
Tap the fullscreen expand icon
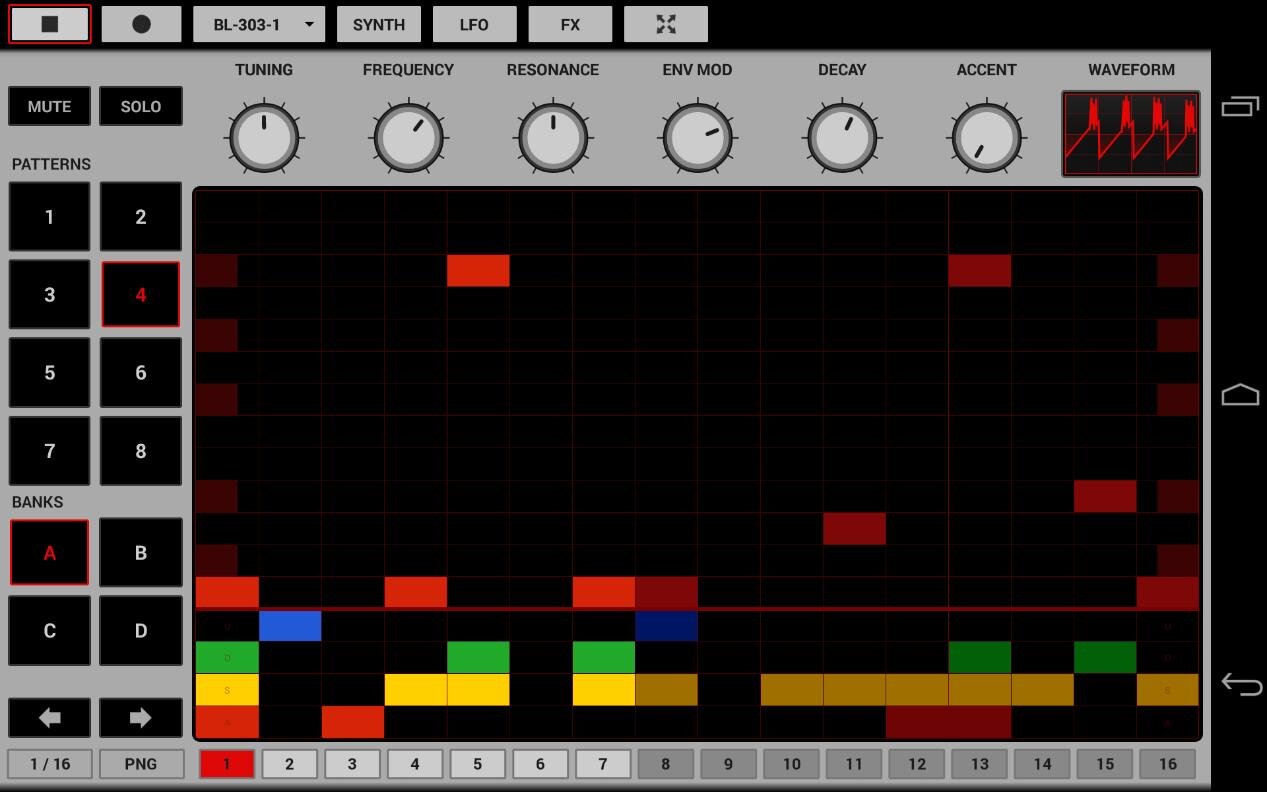click(x=665, y=25)
